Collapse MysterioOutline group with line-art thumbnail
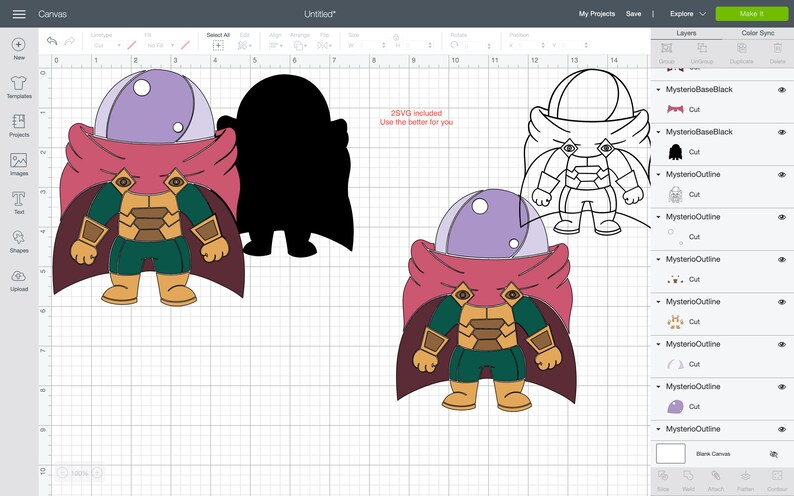Viewport: 794px width, 496px height. (x=658, y=175)
